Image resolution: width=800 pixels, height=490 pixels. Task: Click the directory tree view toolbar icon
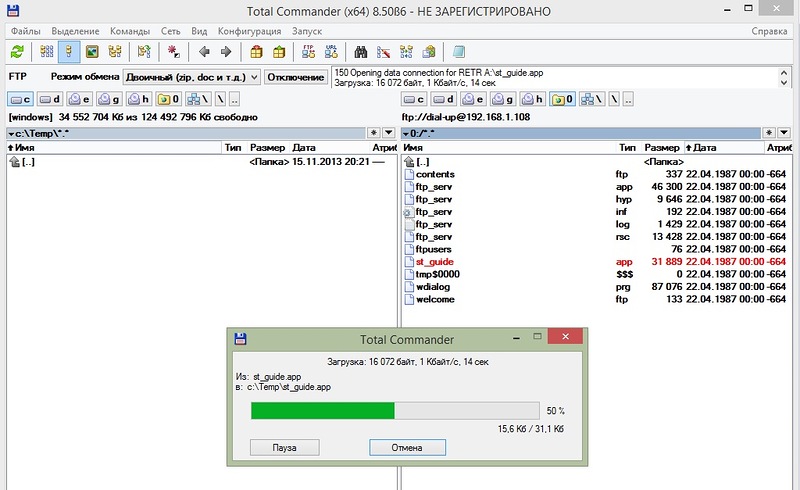[x=115, y=52]
